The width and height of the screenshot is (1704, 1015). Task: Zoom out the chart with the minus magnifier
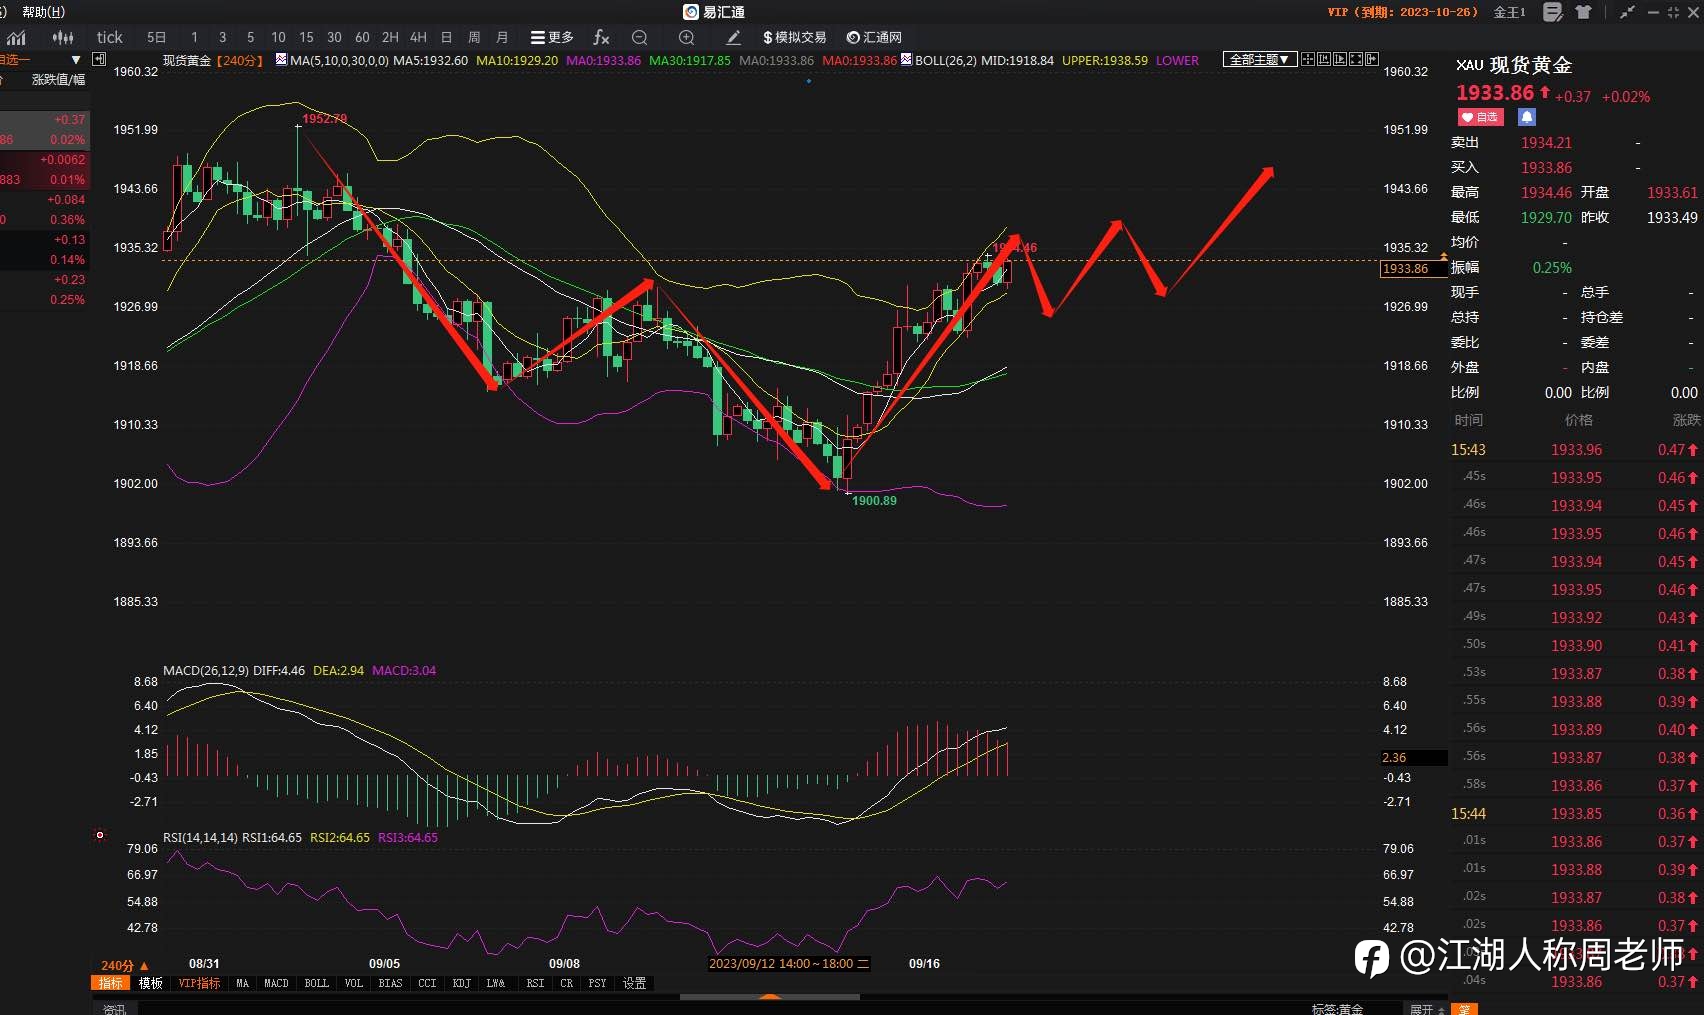(640, 37)
